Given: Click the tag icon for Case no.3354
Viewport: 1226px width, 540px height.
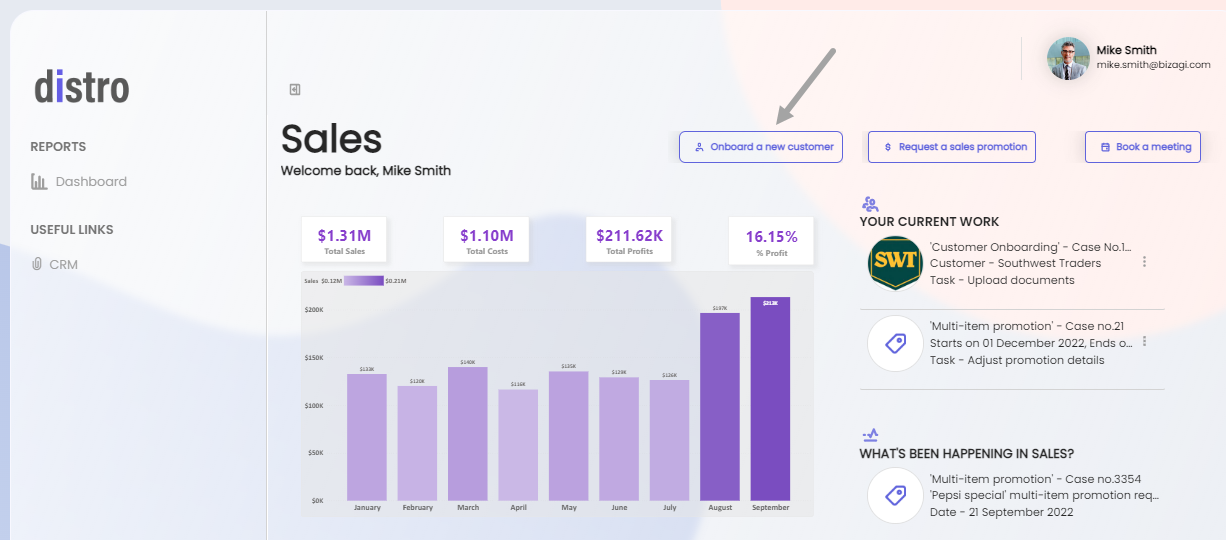Looking at the screenshot, I should 895,496.
